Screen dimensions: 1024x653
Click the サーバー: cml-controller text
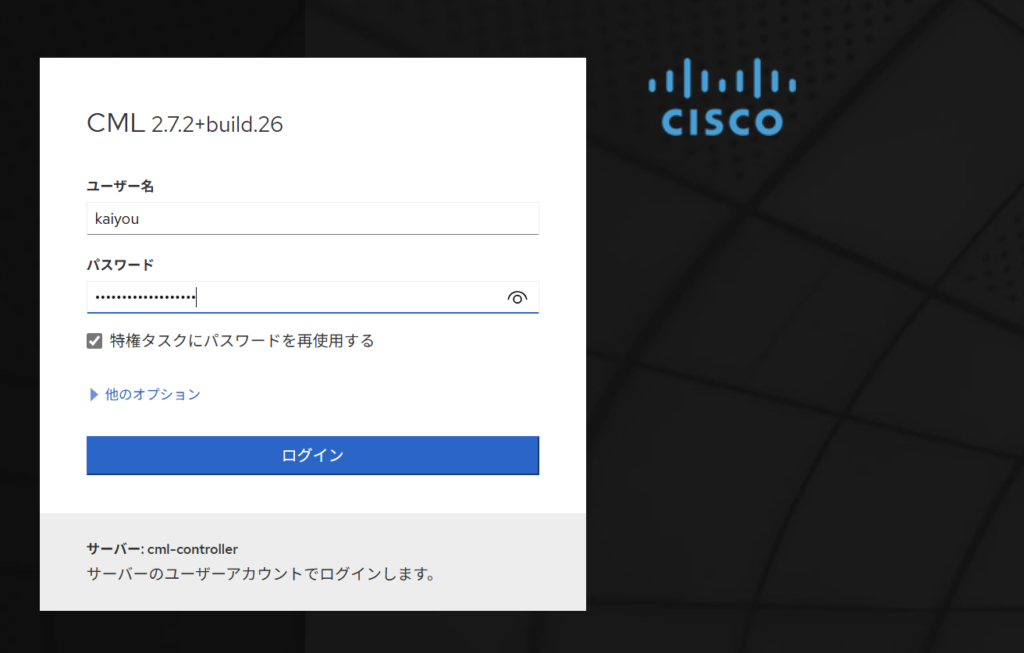pyautogui.click(x=163, y=549)
